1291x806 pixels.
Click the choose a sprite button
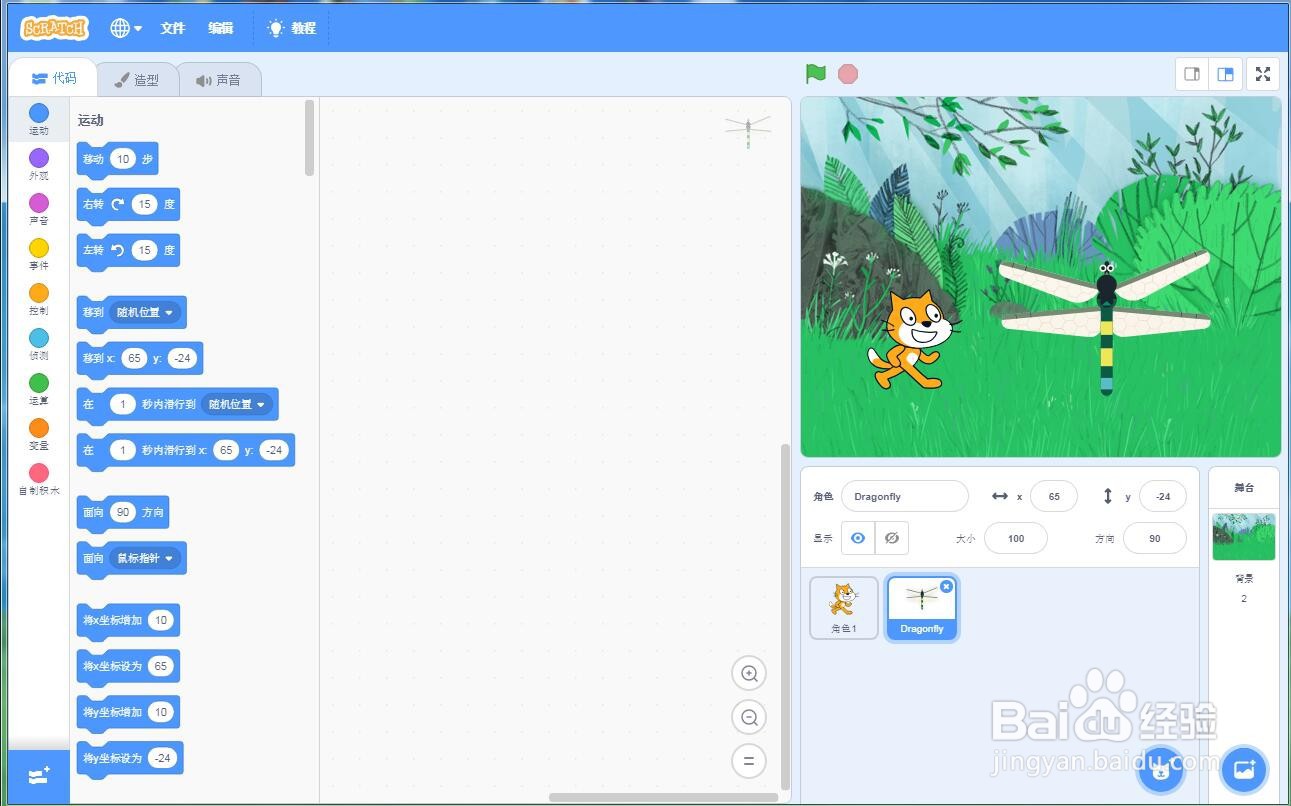pyautogui.click(x=1160, y=769)
